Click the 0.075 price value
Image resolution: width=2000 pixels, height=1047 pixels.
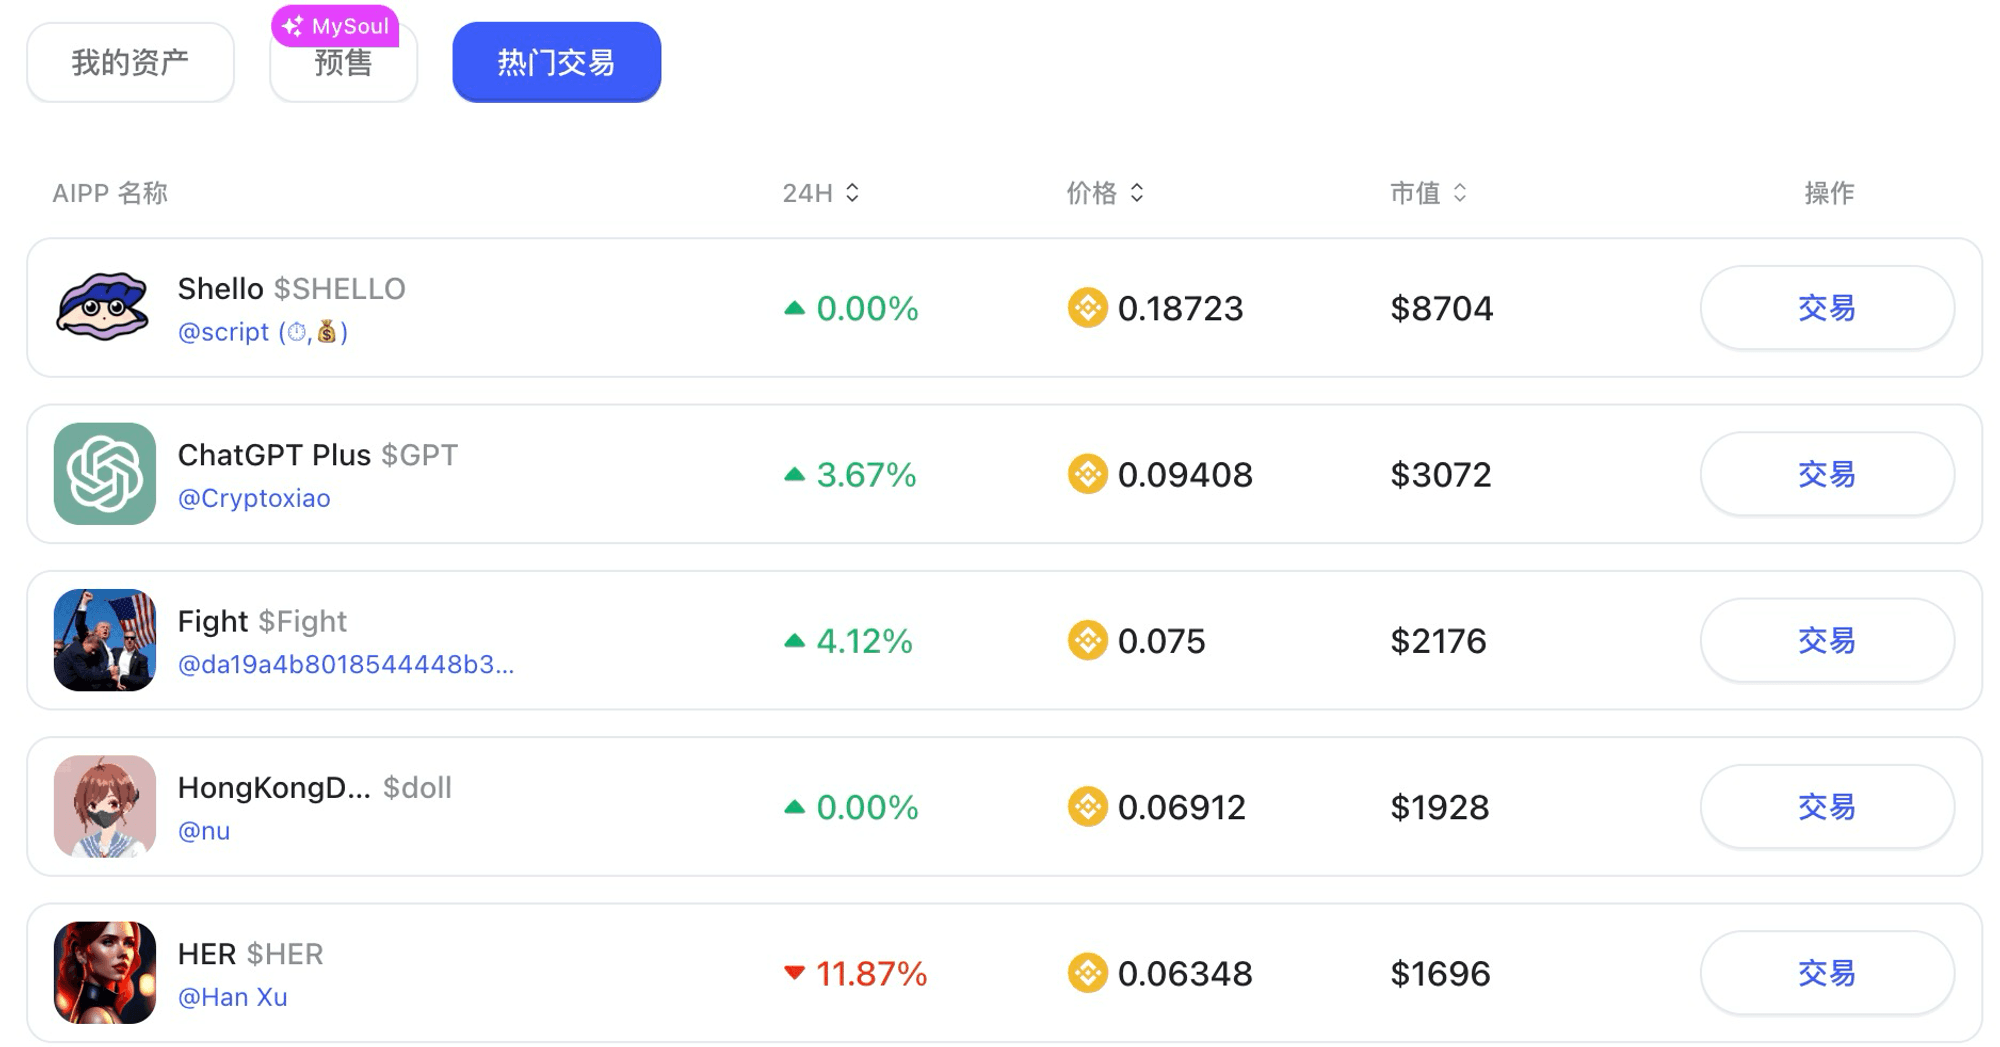1161,641
